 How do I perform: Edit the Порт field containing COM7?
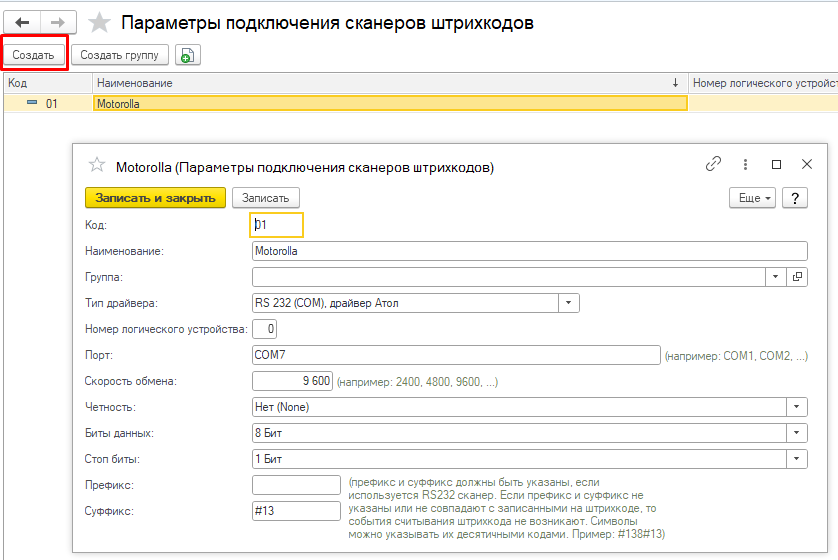tap(456, 355)
